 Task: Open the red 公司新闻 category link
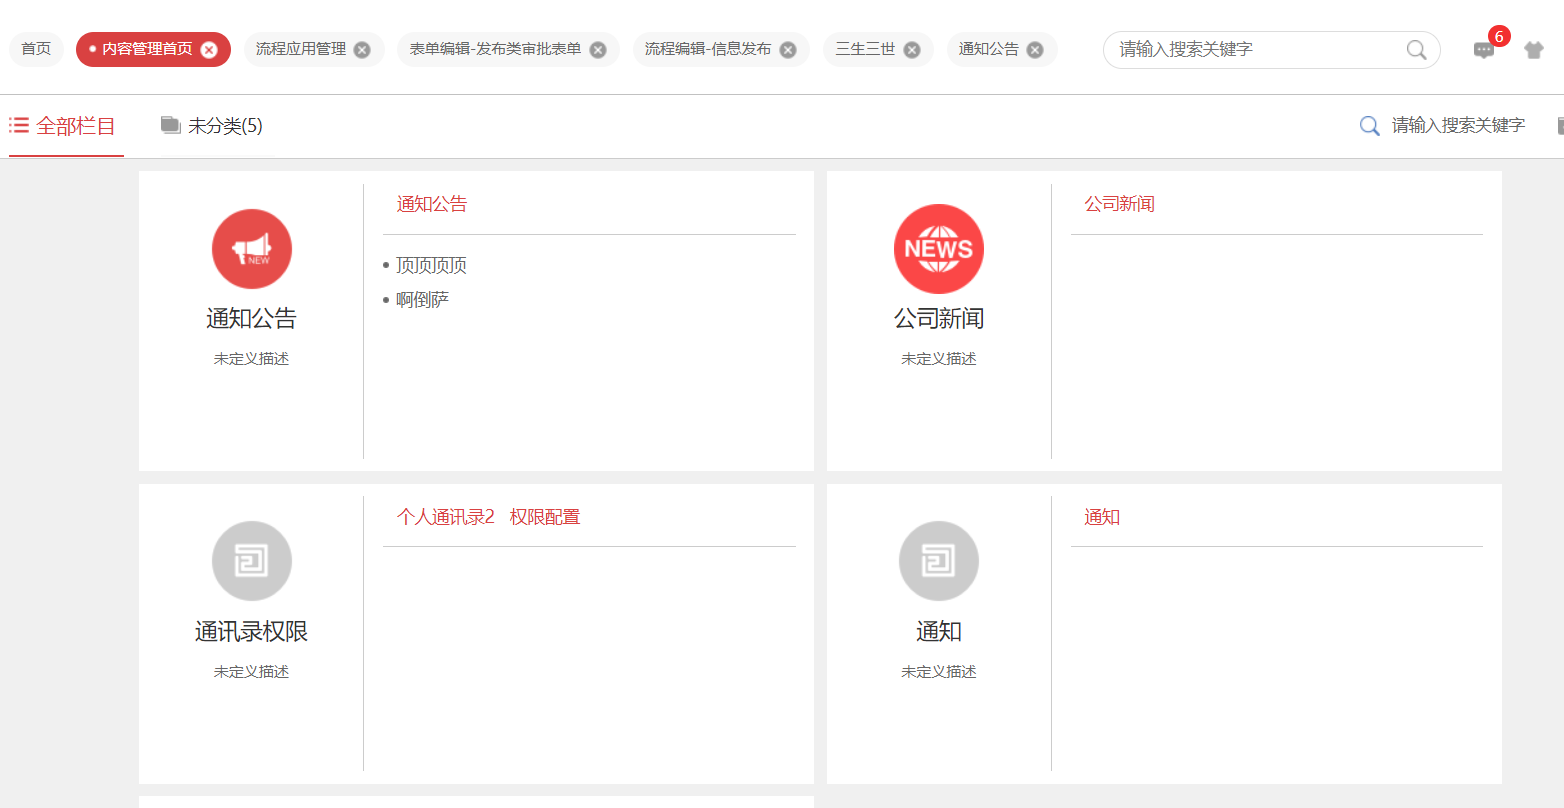tap(1120, 204)
